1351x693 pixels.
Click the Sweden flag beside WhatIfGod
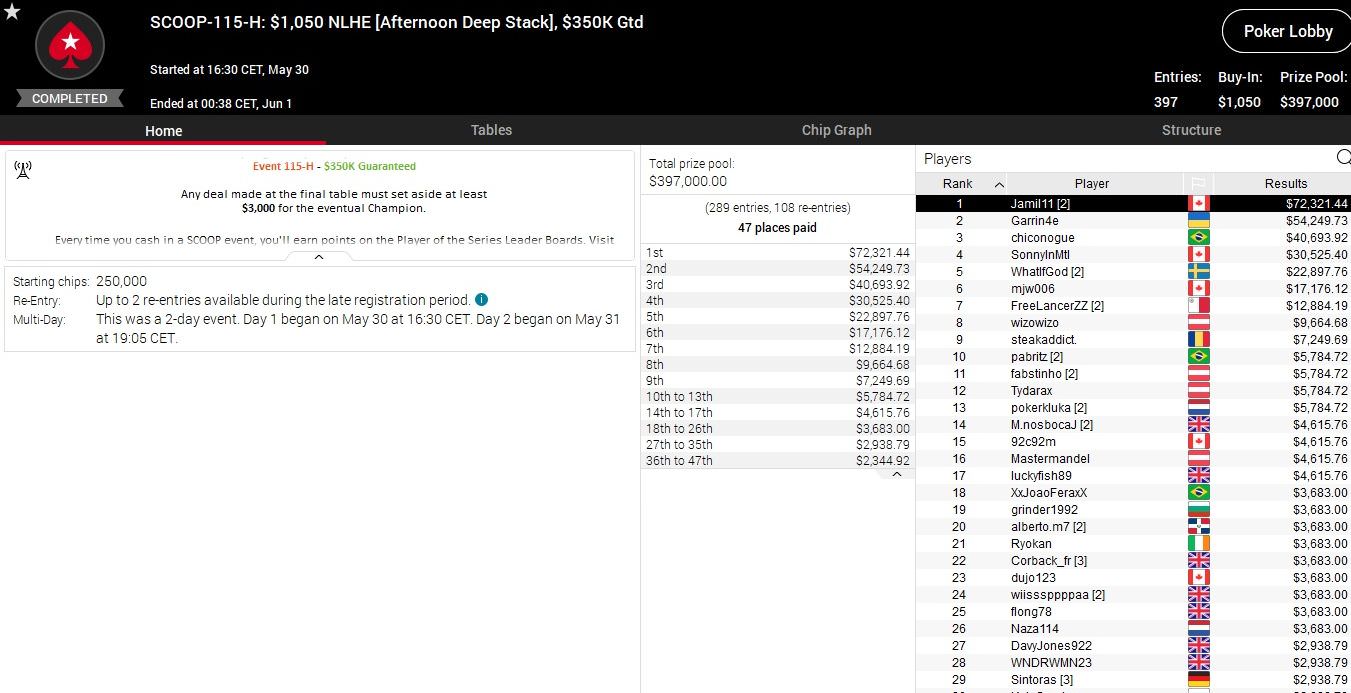1197,272
